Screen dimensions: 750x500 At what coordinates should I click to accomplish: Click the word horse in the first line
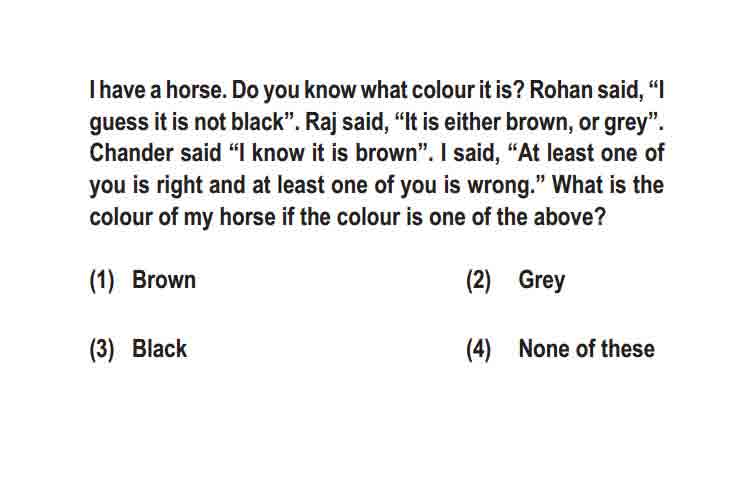196,90
